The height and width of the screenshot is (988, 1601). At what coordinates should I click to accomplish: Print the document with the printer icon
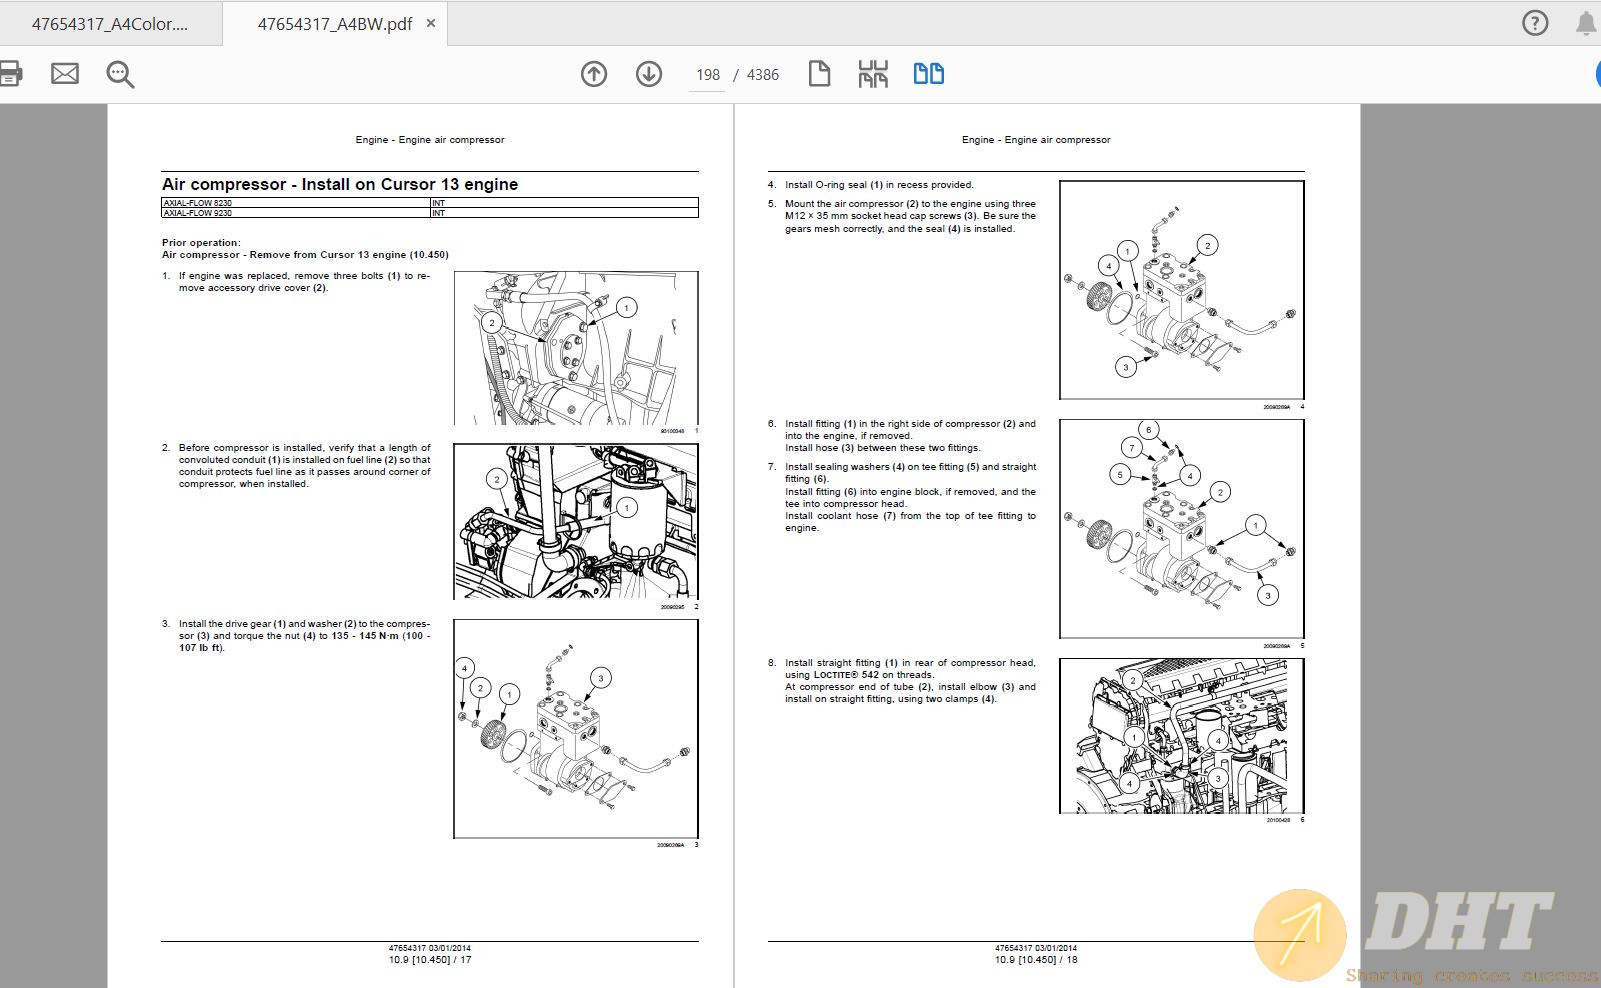pyautogui.click(x=9, y=73)
